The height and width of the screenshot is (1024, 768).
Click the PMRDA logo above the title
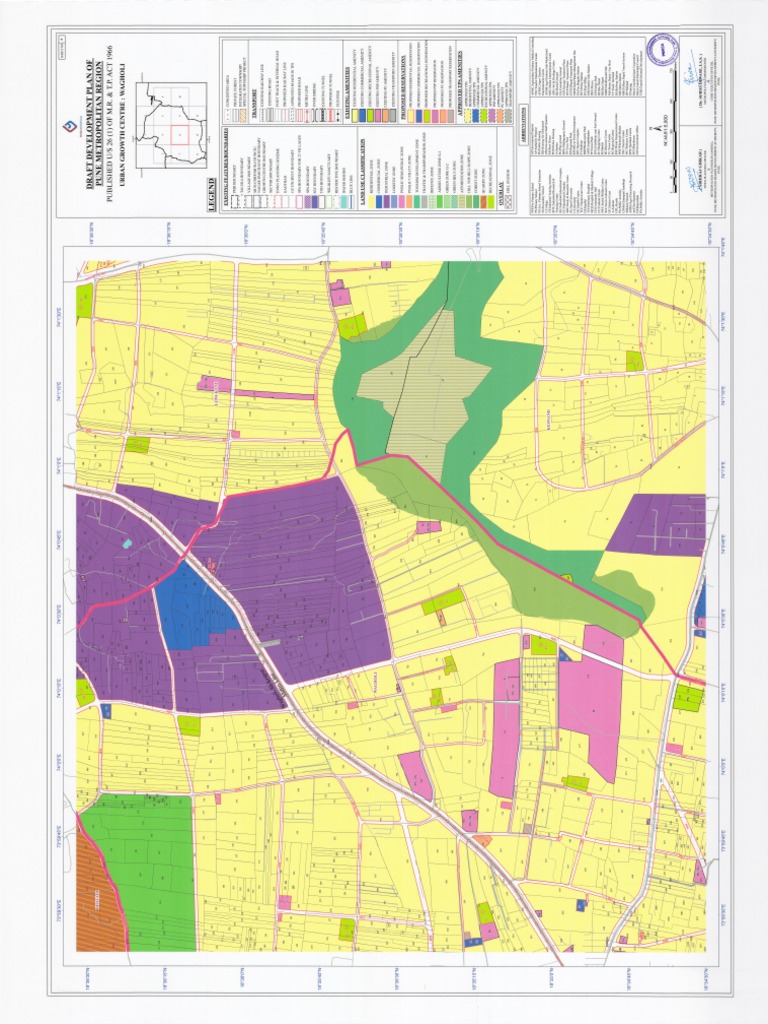71,125
